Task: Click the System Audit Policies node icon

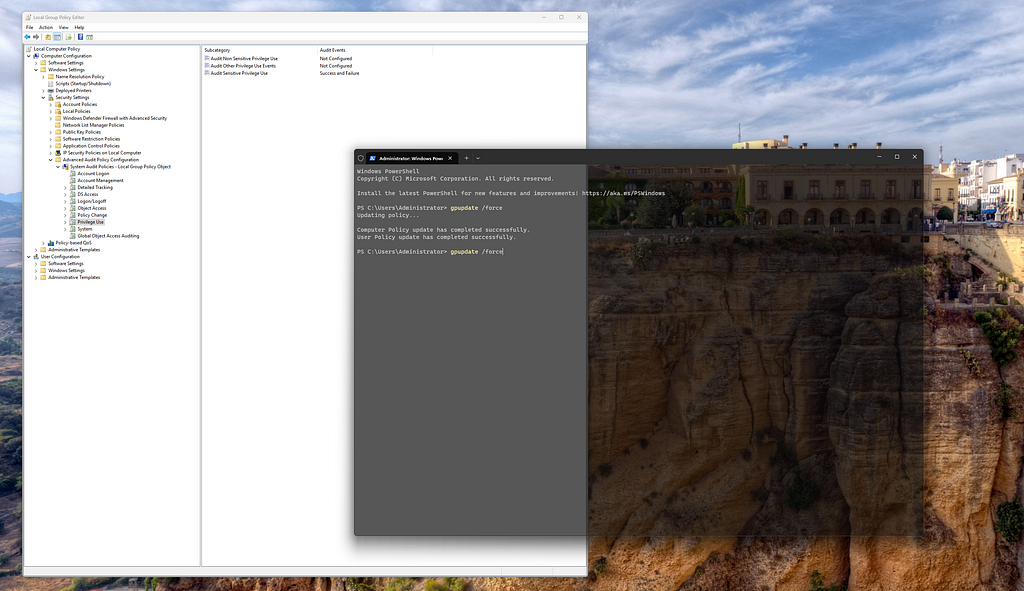Action: tap(65, 167)
